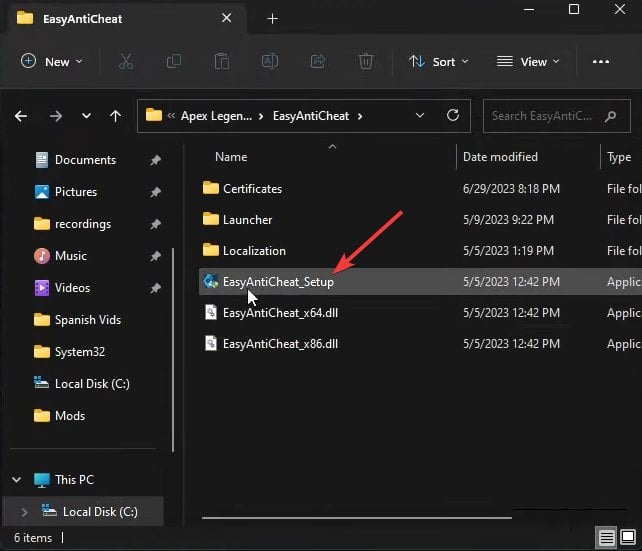Switch to details view layout
This screenshot has height=551, width=642.
click(606, 537)
